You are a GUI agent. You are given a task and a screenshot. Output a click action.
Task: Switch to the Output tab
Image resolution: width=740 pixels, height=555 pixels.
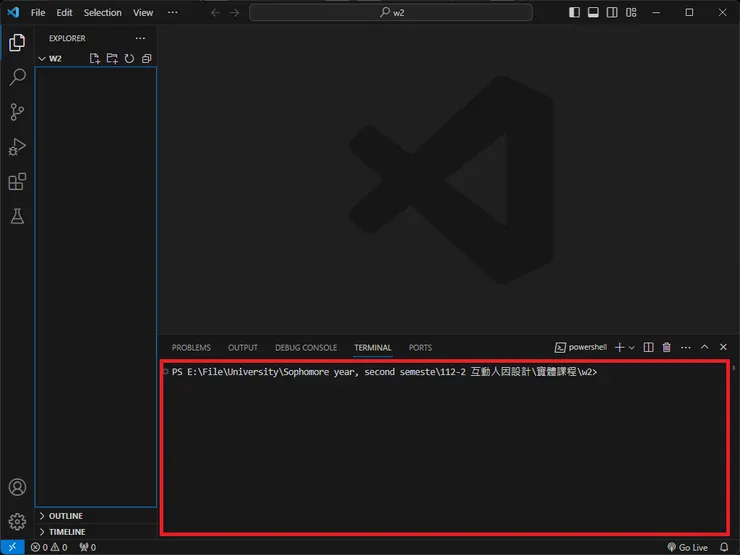[x=243, y=348]
